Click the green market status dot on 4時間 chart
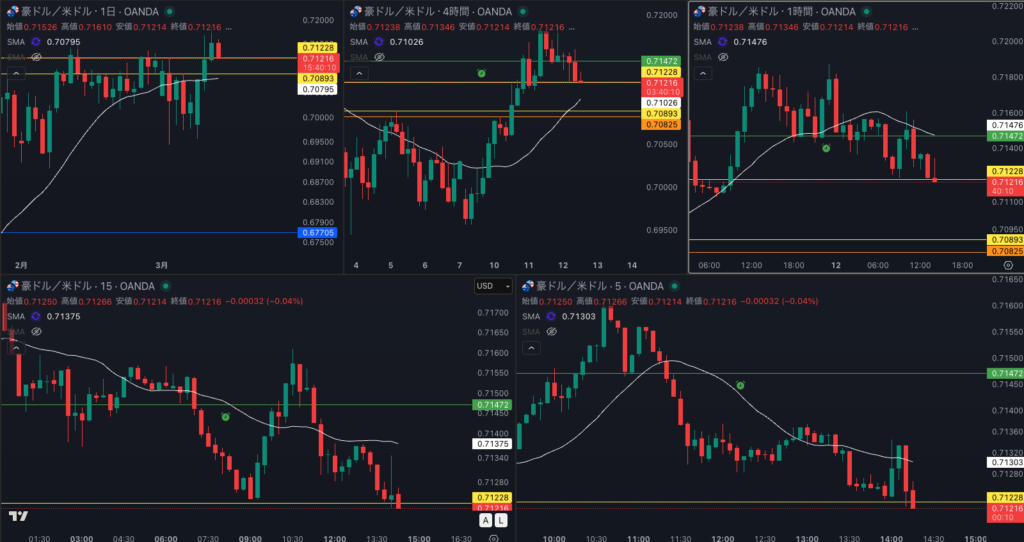This screenshot has height=542, width=1024. point(523,12)
